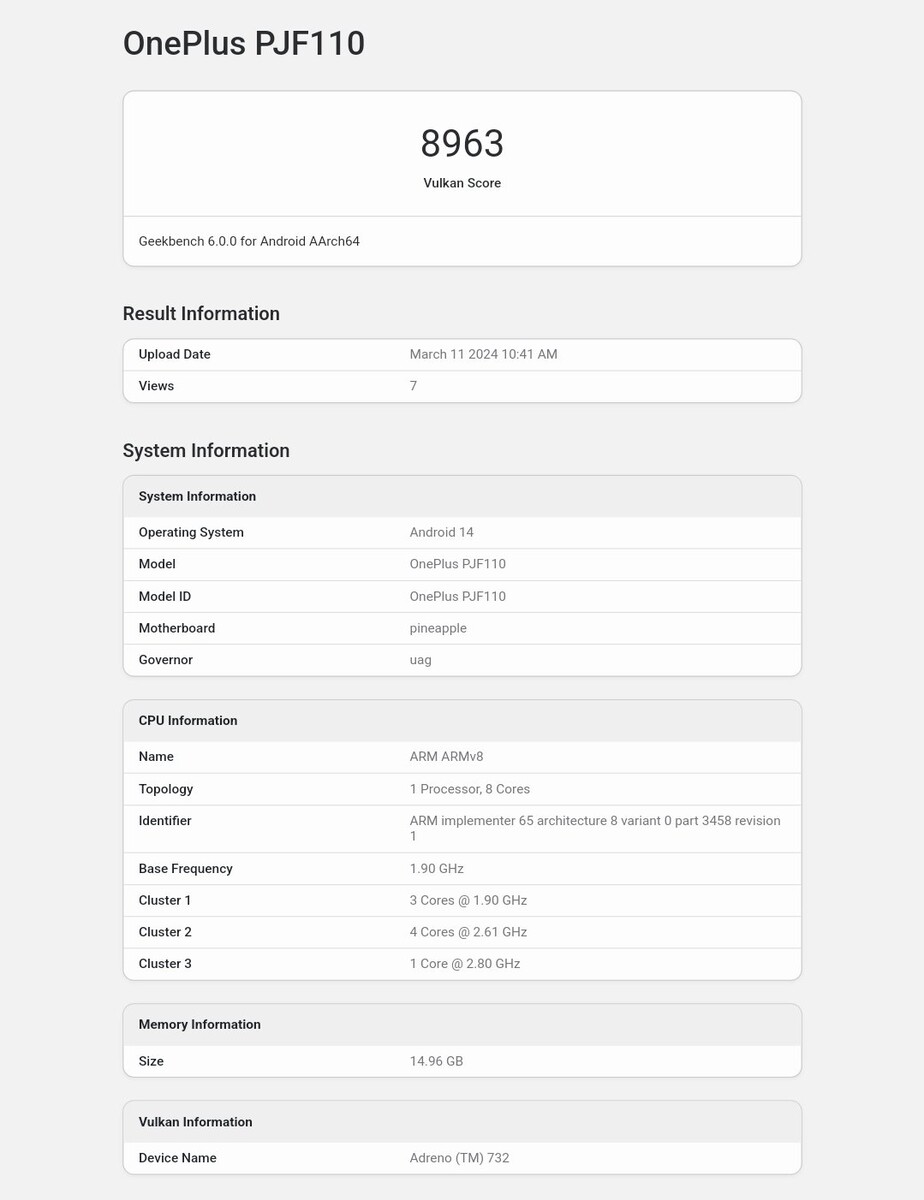
Task: Click the OnePlus PJF110 page title
Action: coord(243,44)
